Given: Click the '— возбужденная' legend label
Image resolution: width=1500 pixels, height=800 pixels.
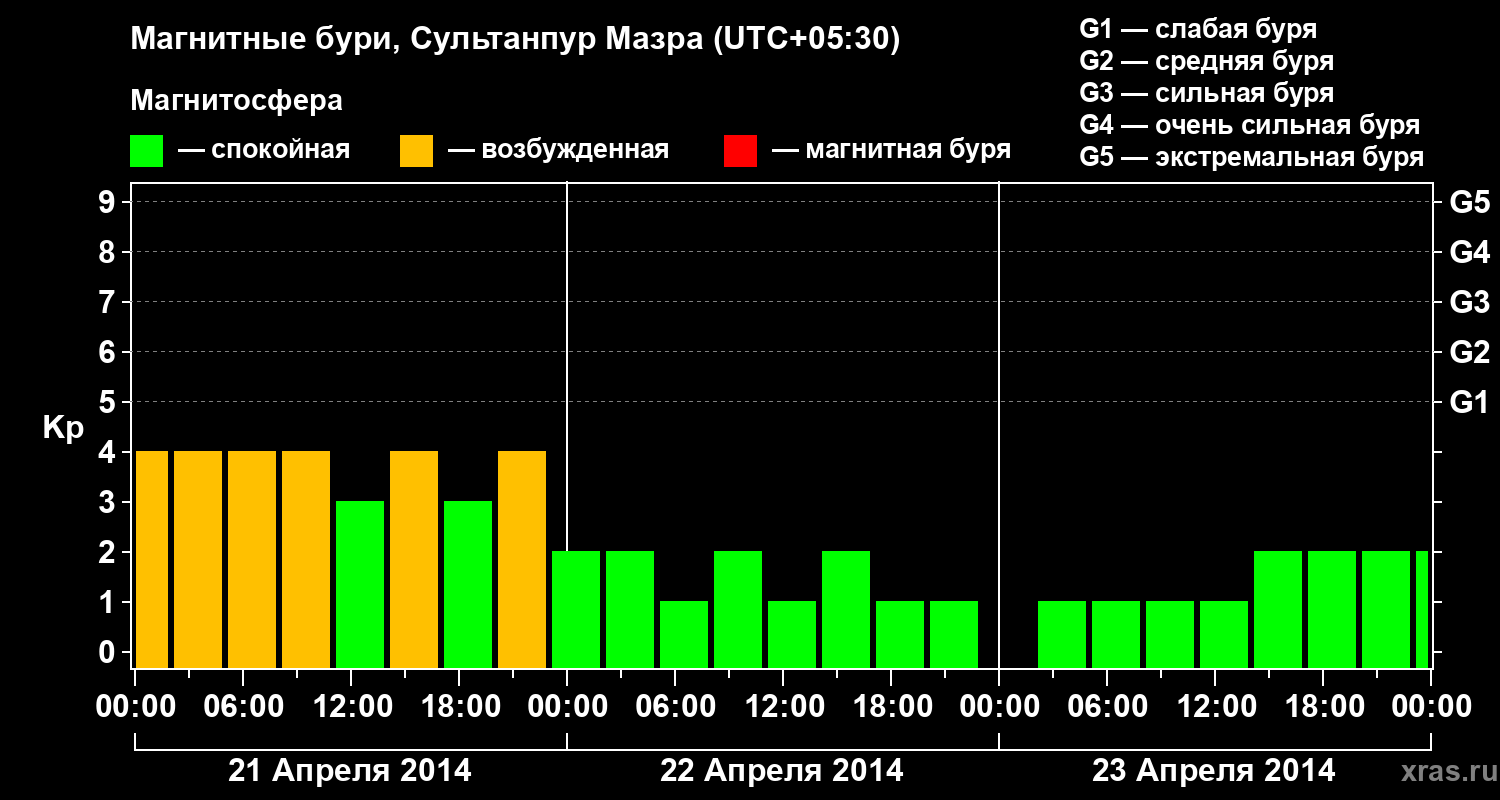Looking at the screenshot, I should pos(558,151).
